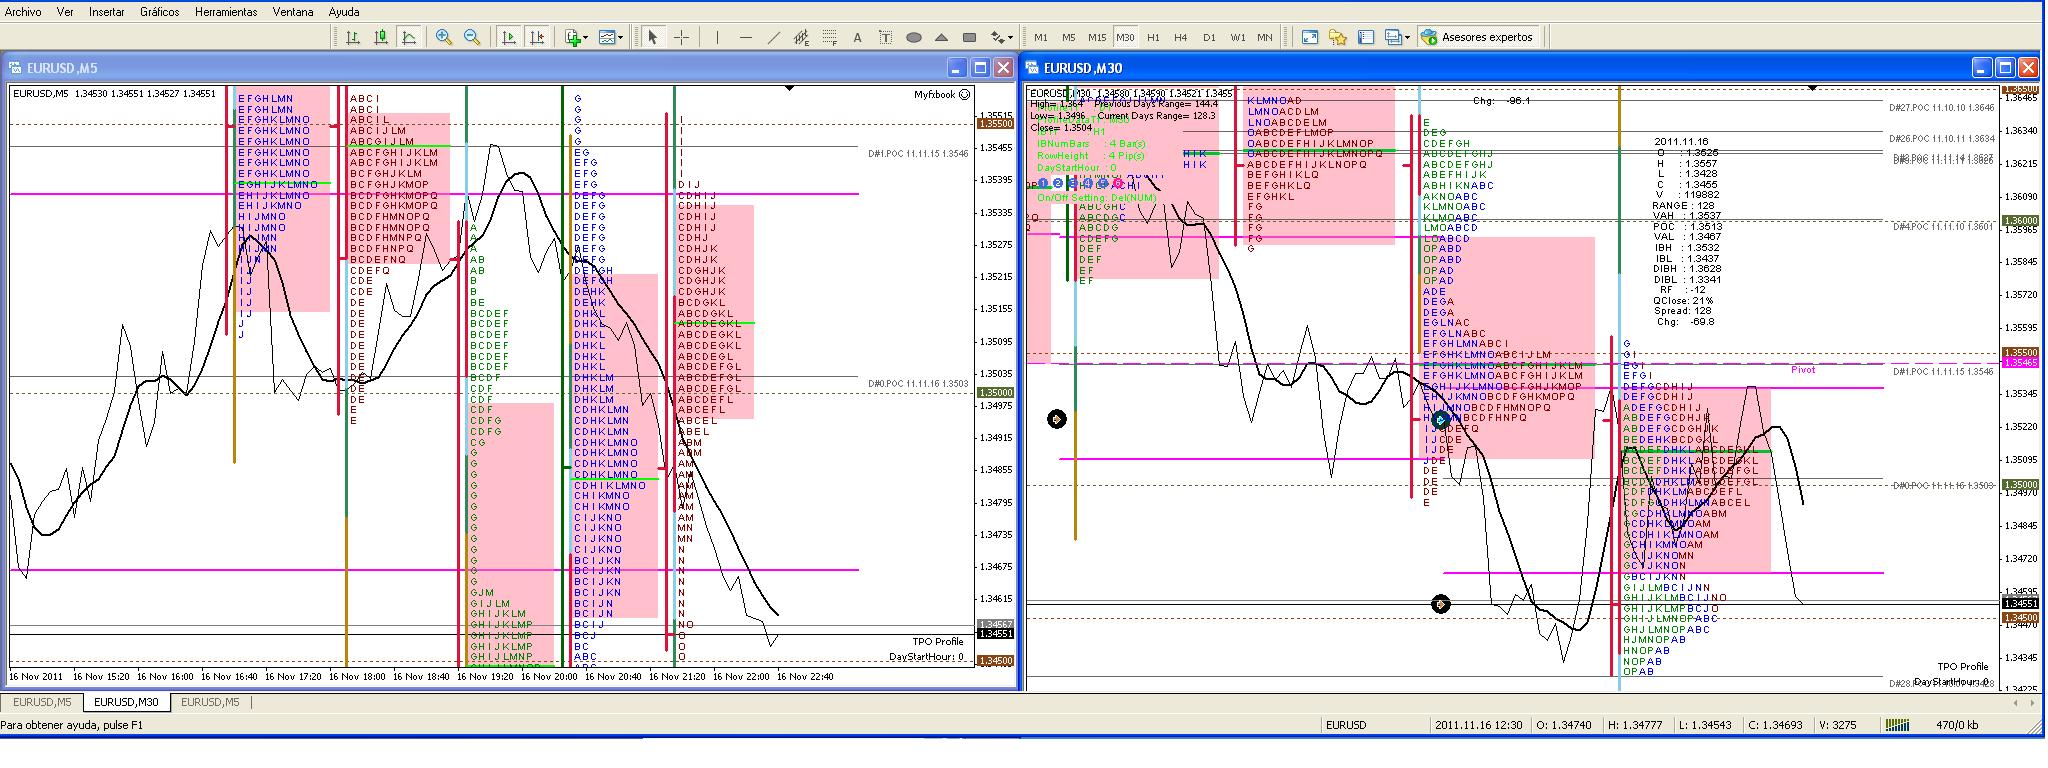Switch to the EURUSD,M30 chart tab
The image size is (2048, 768).
tap(126, 702)
